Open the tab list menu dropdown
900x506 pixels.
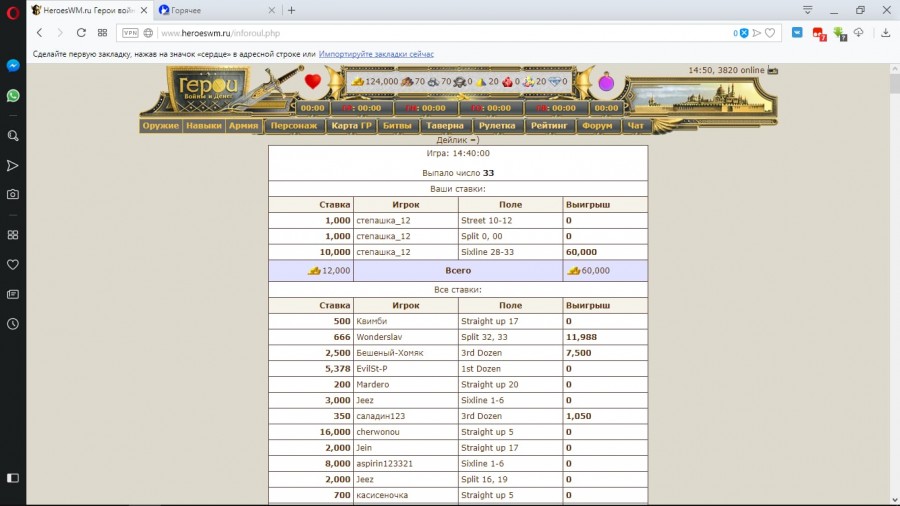pos(807,10)
